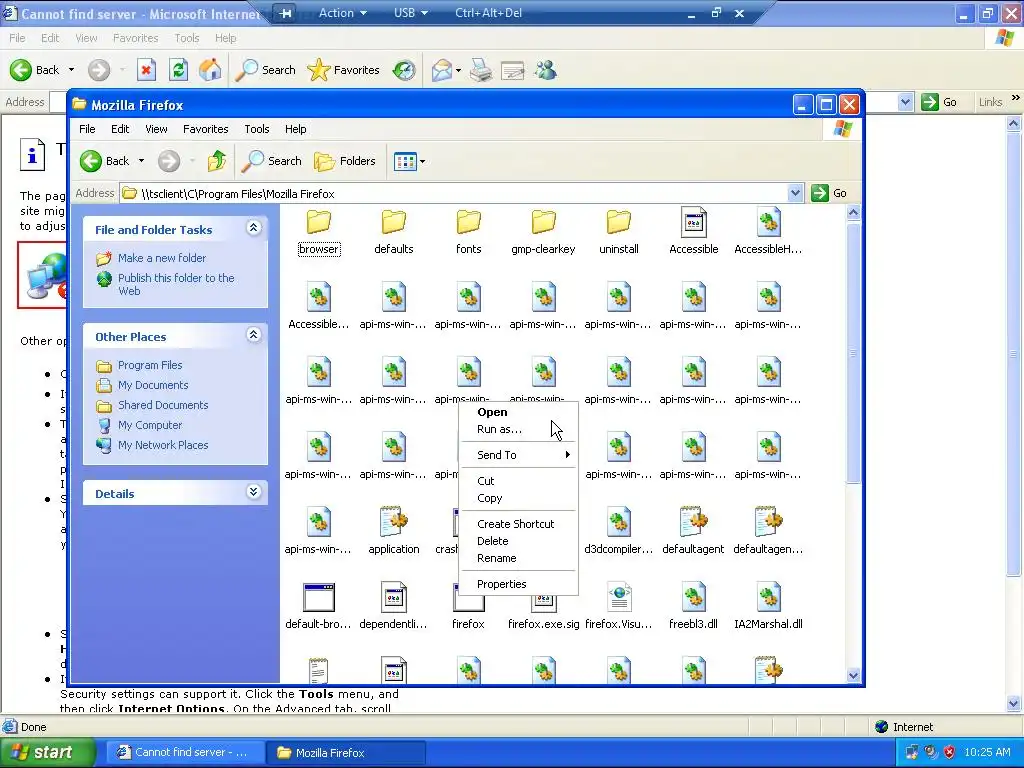
Task: Collapse File and Folder Tasks panel
Action: click(x=253, y=227)
